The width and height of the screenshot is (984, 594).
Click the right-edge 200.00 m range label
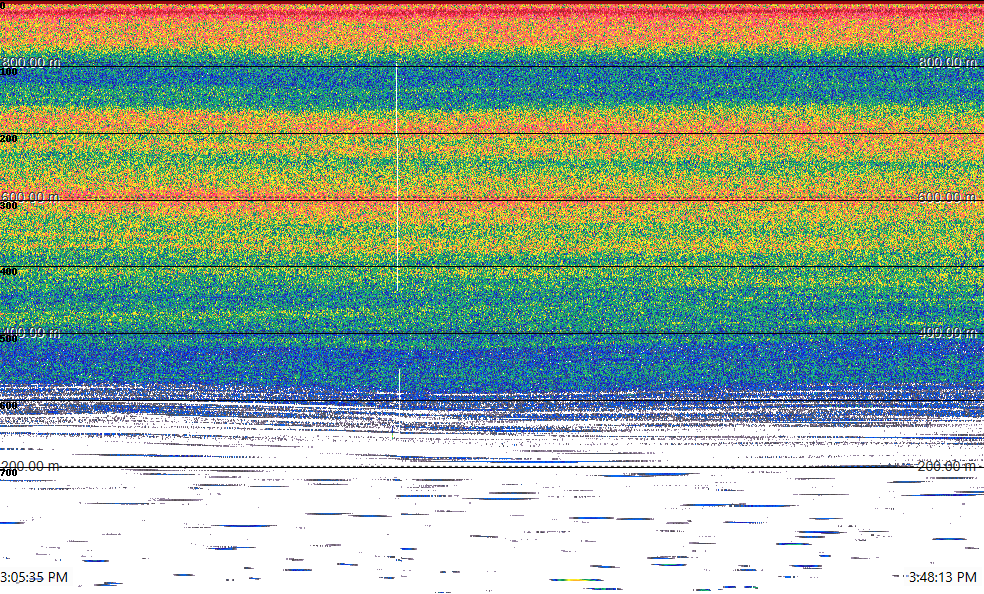click(x=948, y=466)
